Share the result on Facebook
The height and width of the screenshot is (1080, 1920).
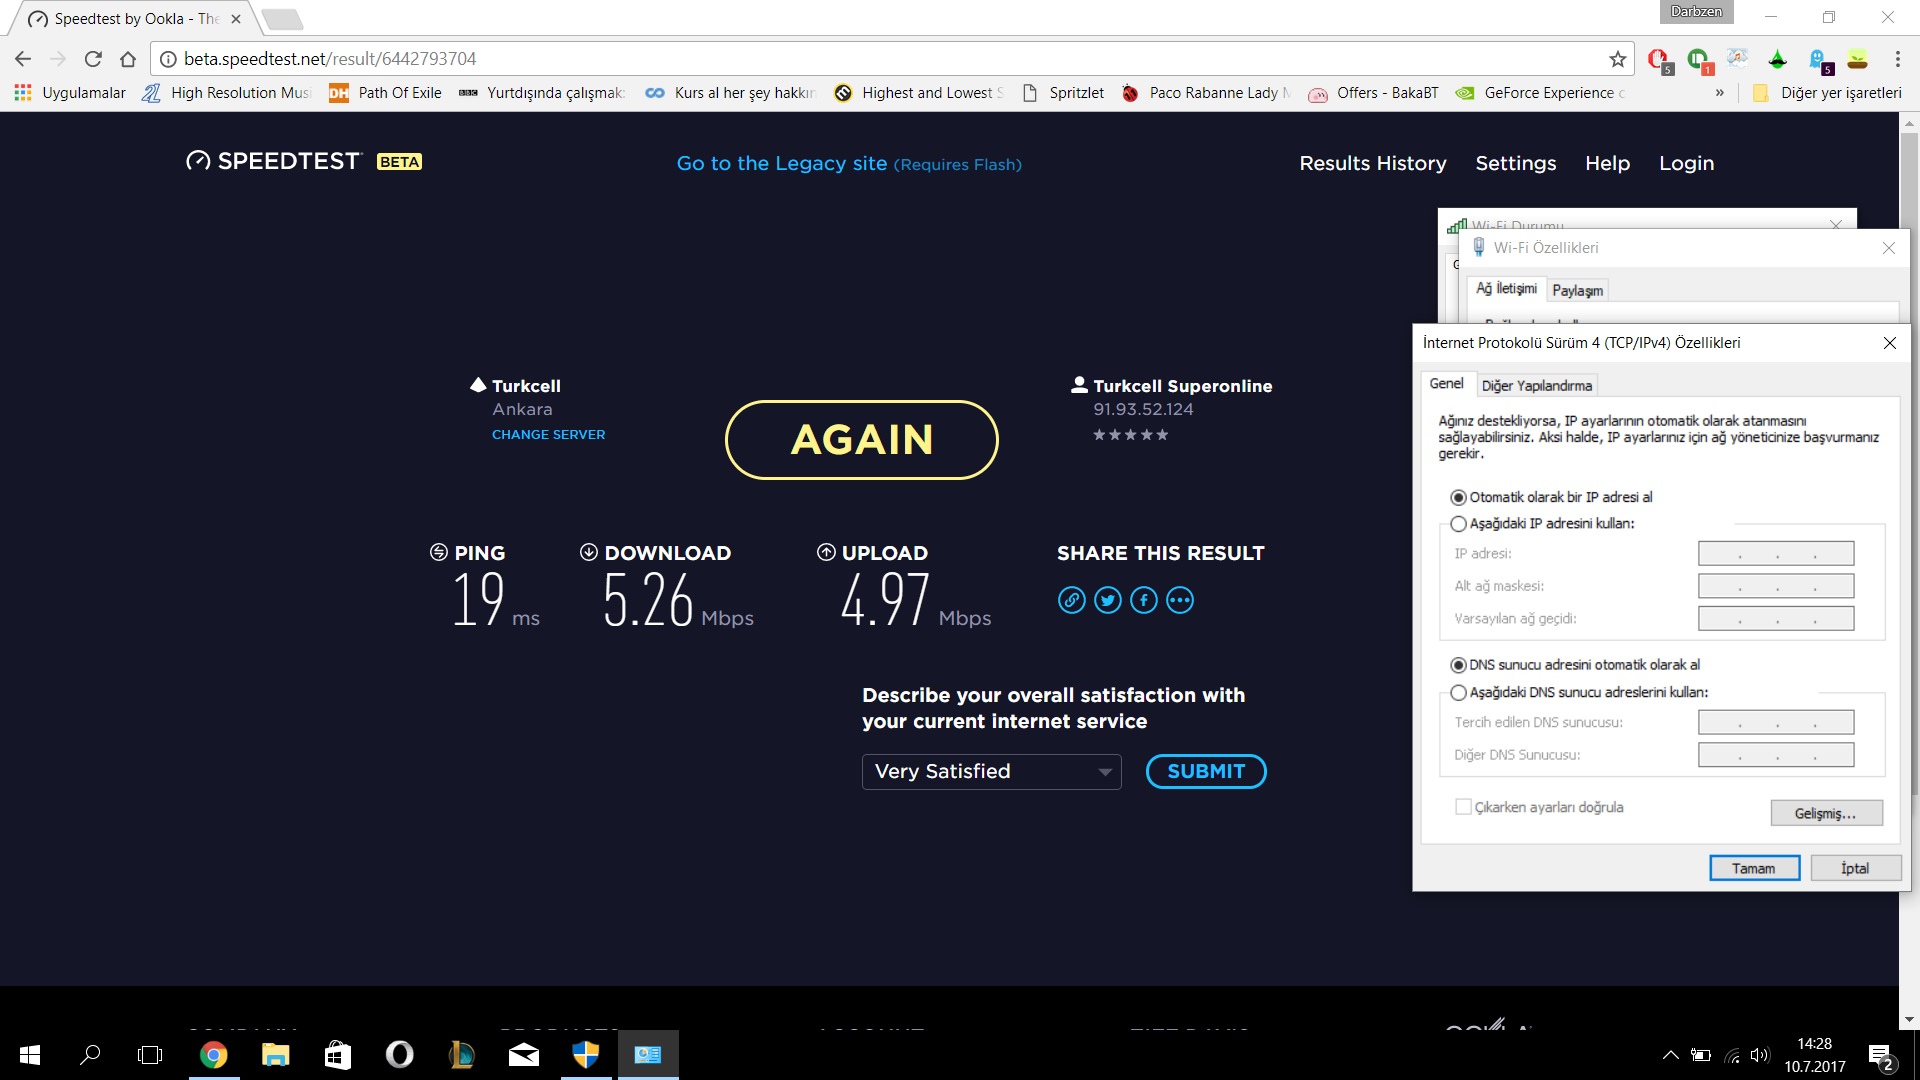click(1144, 600)
